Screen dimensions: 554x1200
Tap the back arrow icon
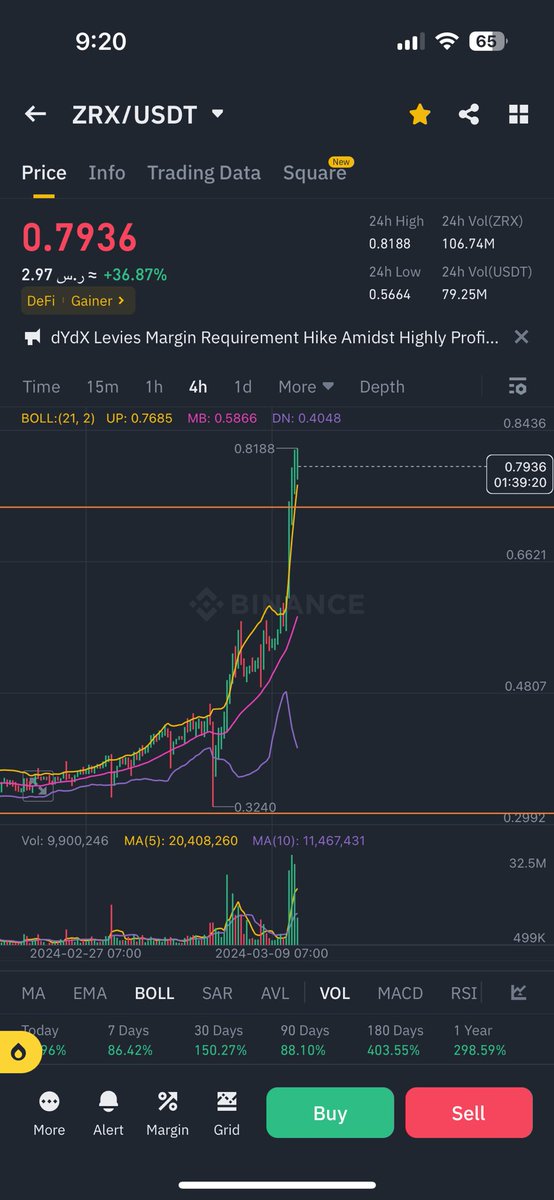[x=35, y=114]
